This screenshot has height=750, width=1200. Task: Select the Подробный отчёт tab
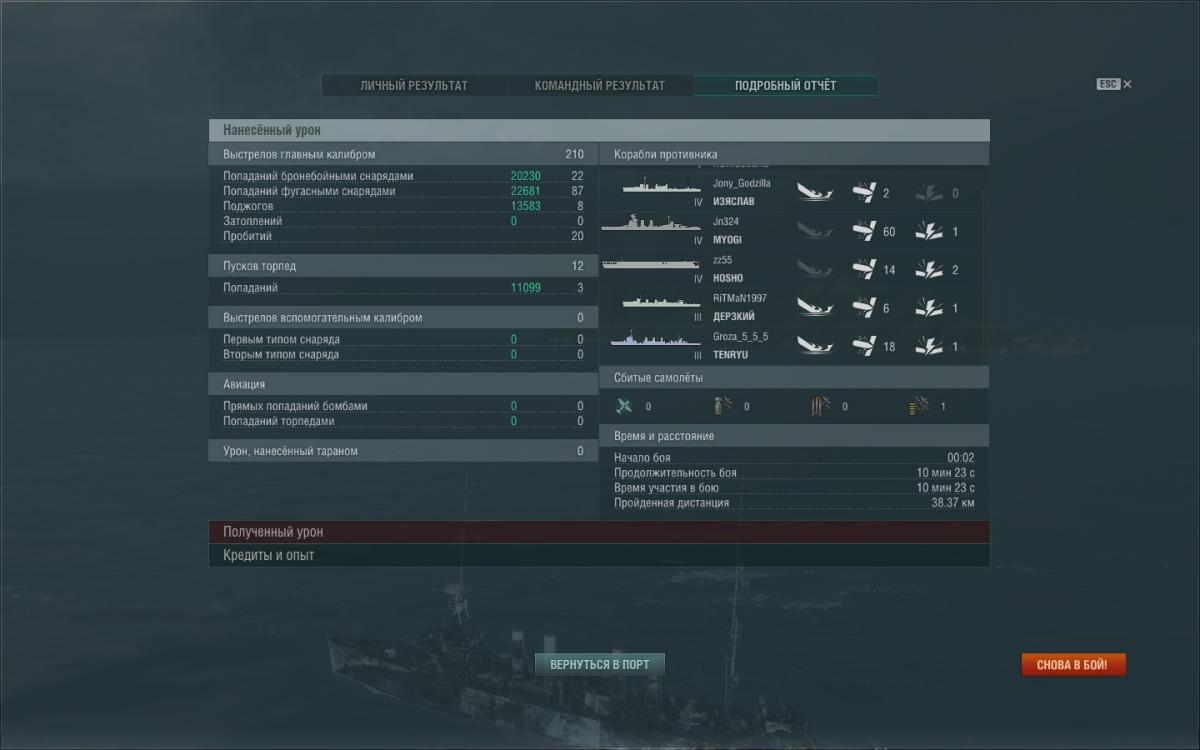click(785, 86)
